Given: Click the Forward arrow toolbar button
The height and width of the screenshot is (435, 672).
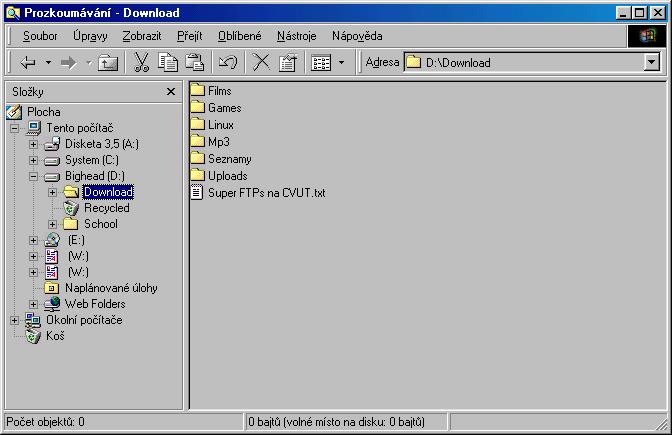Looking at the screenshot, I should tap(69, 63).
